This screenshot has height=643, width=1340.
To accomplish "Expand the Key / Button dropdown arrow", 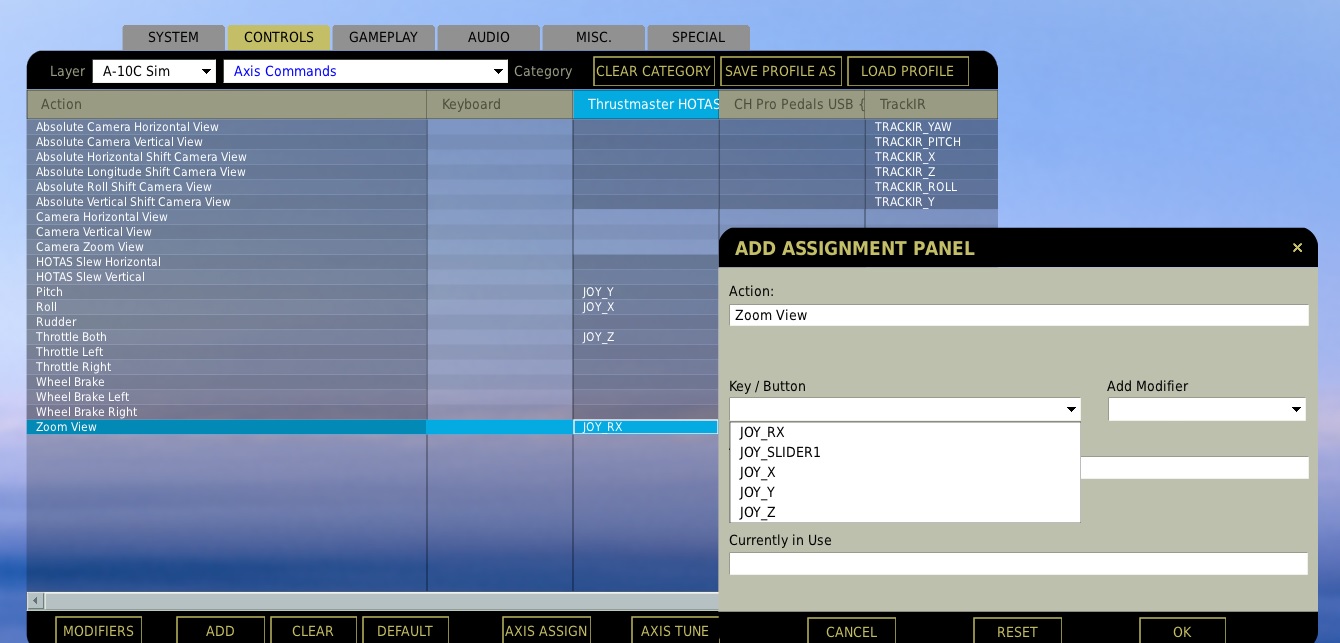I will (1071, 410).
